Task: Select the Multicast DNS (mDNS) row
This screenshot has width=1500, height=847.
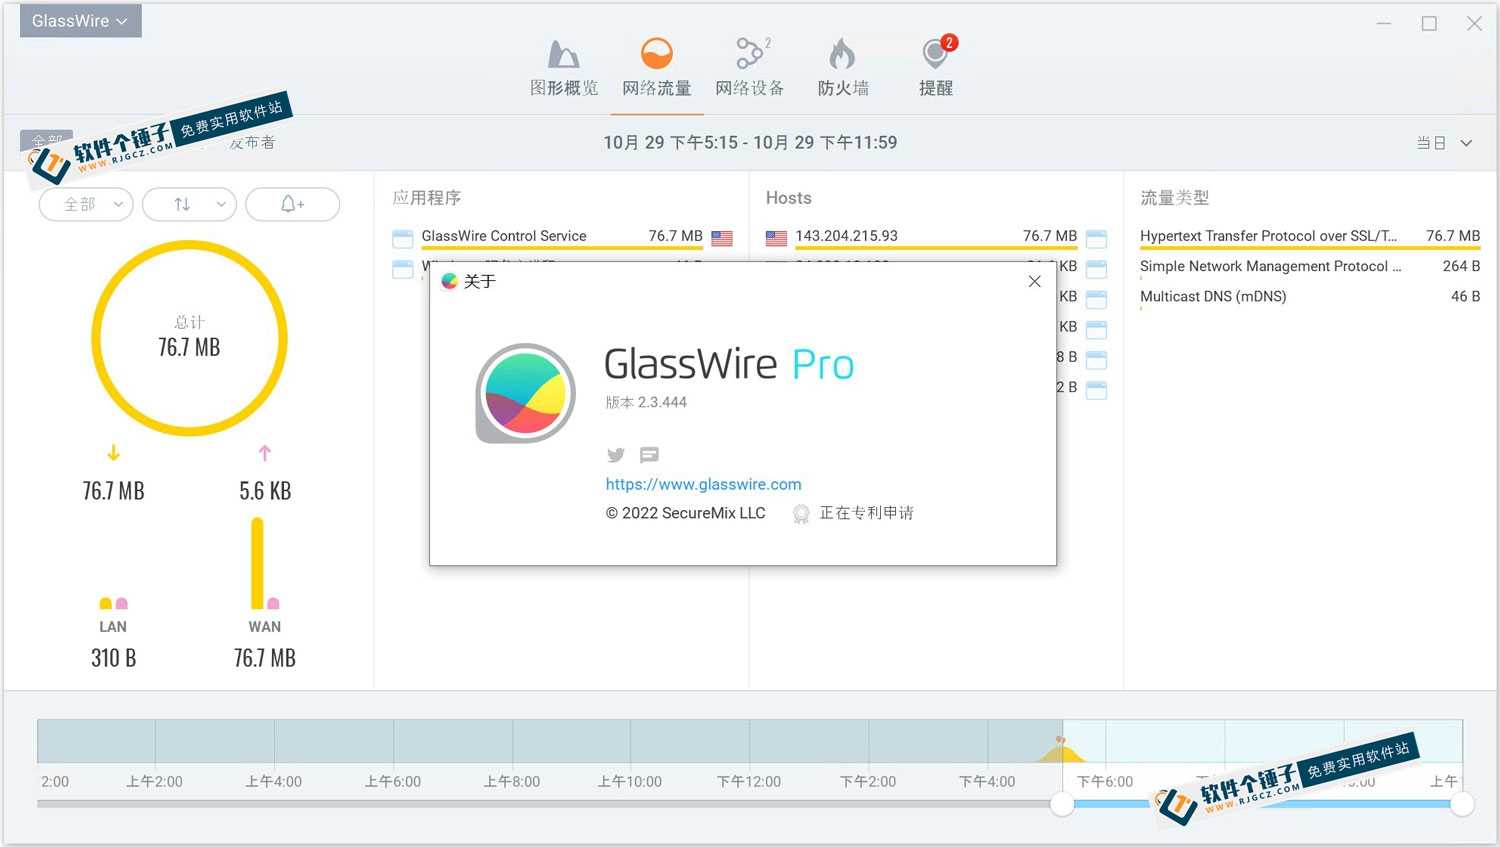Action: pyautogui.click(x=1310, y=296)
